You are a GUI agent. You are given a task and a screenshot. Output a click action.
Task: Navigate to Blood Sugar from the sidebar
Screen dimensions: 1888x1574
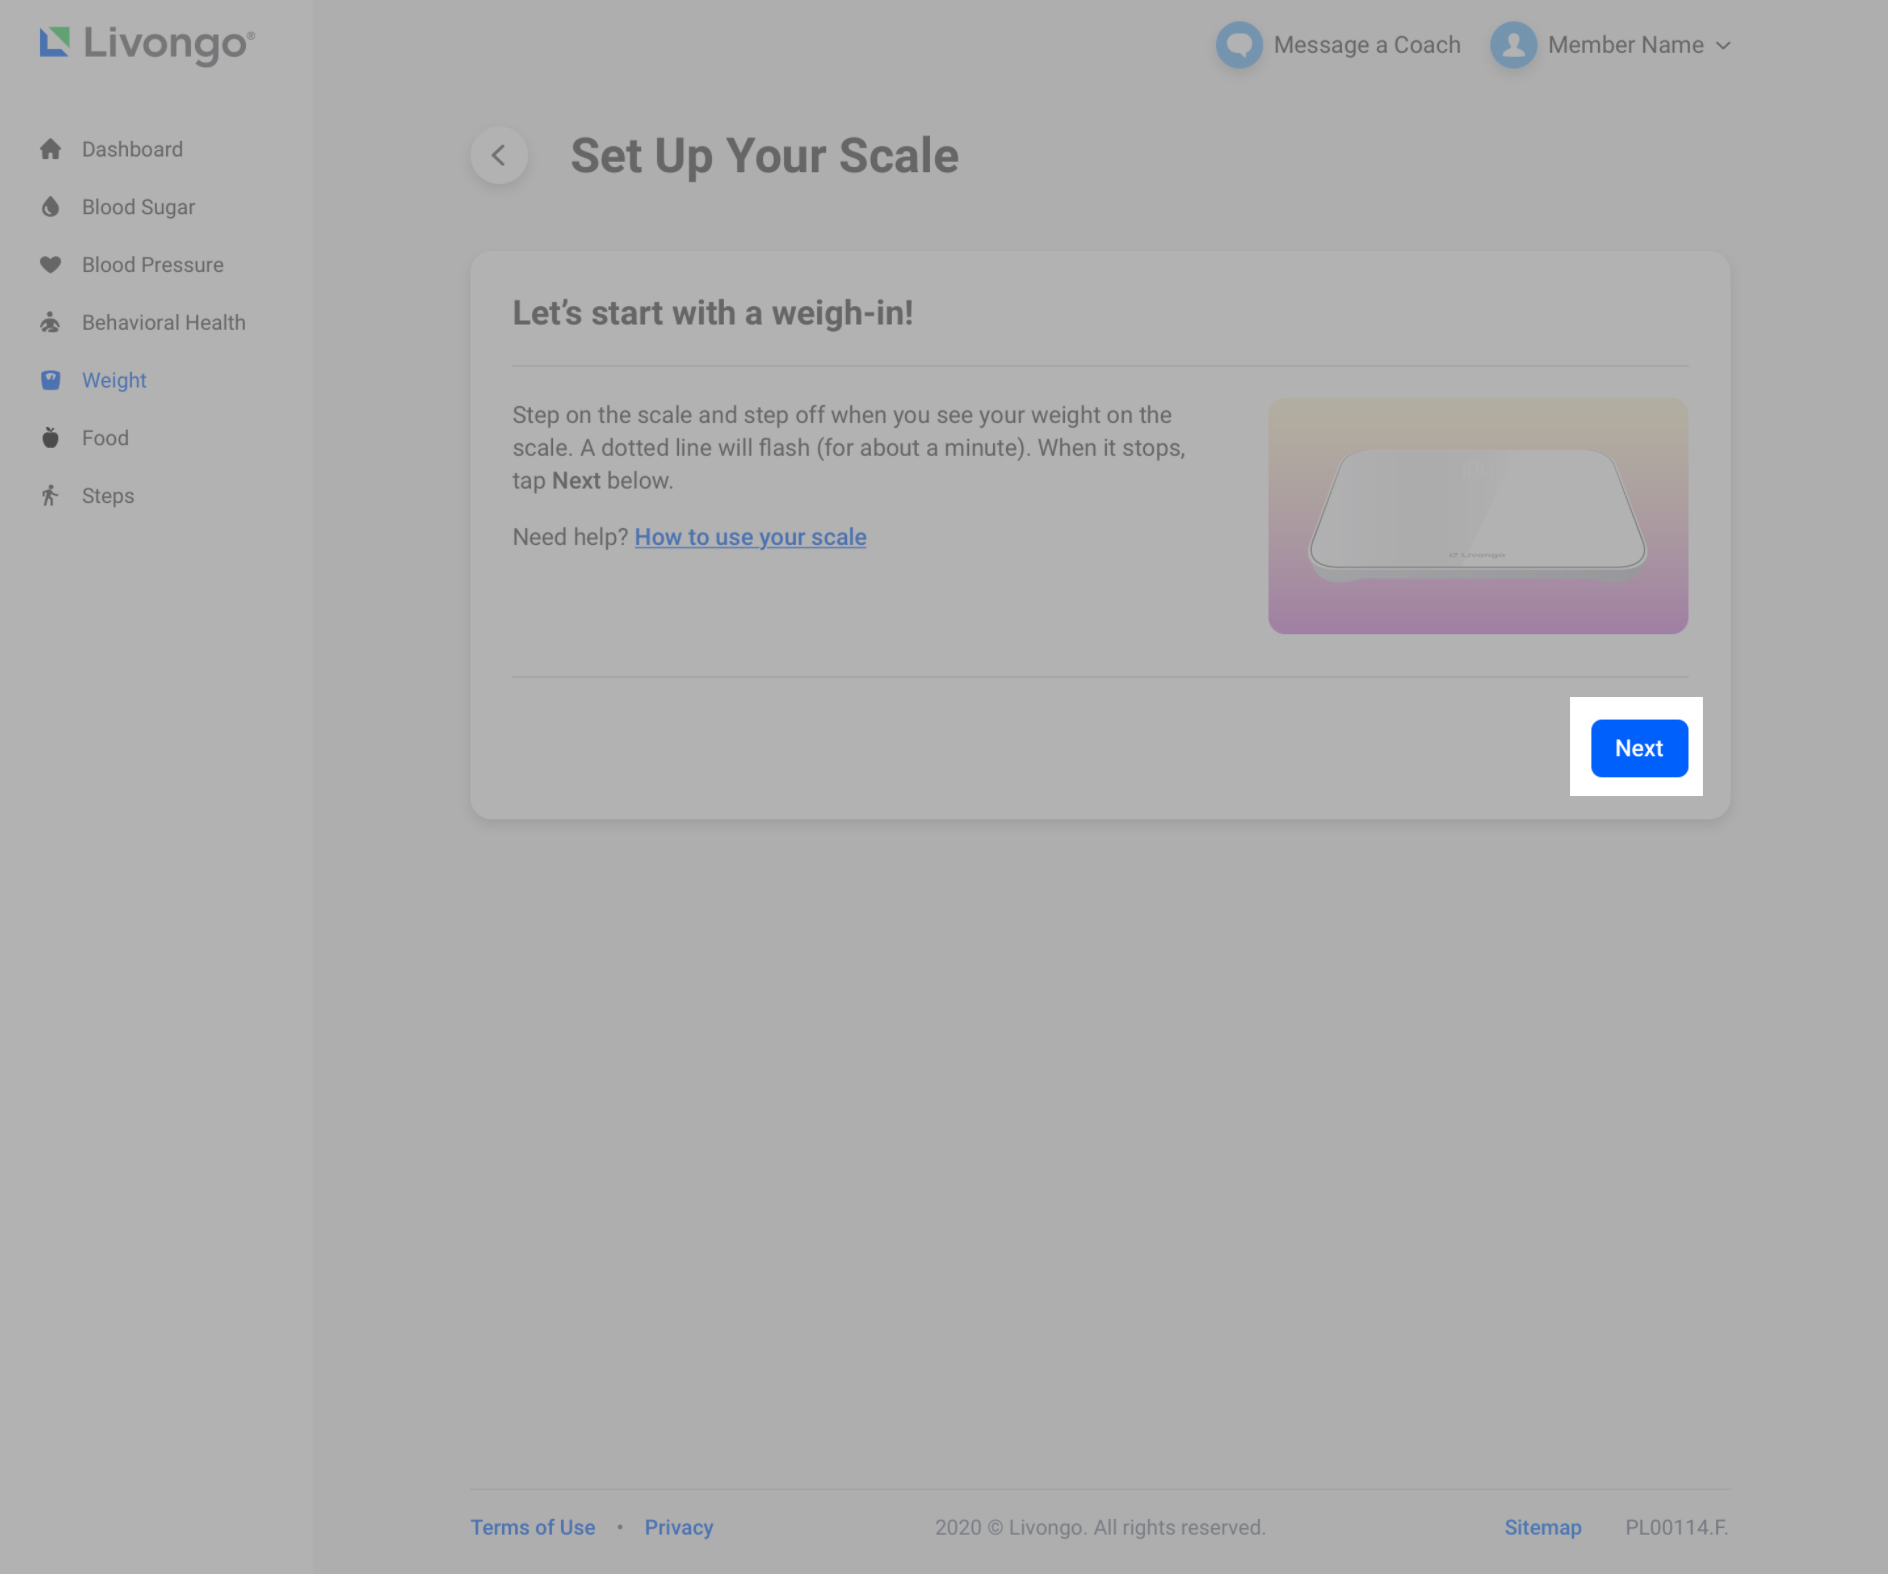click(x=138, y=207)
